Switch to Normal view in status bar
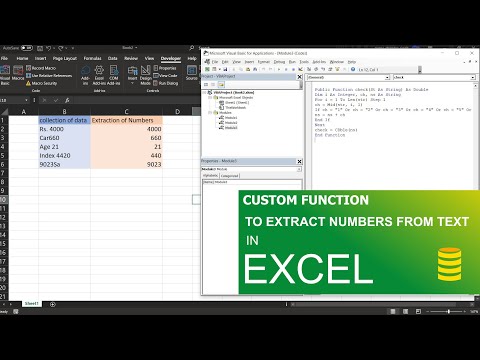 pyautogui.click(x=393, y=311)
